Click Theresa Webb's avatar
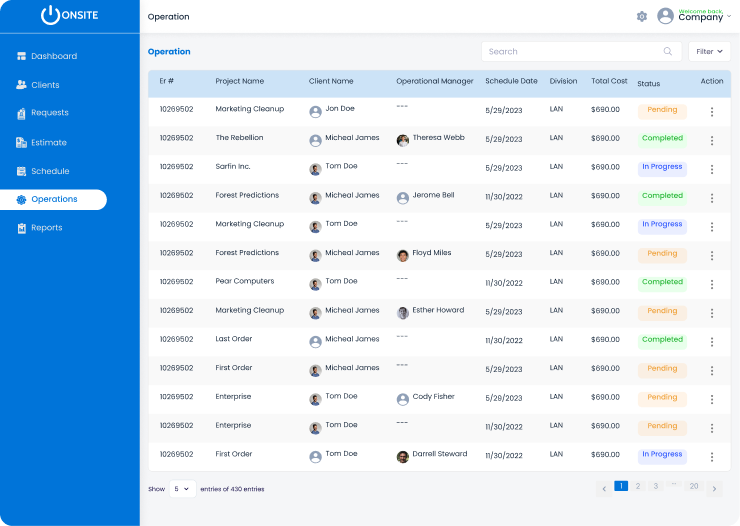740x526 pixels. point(403,140)
